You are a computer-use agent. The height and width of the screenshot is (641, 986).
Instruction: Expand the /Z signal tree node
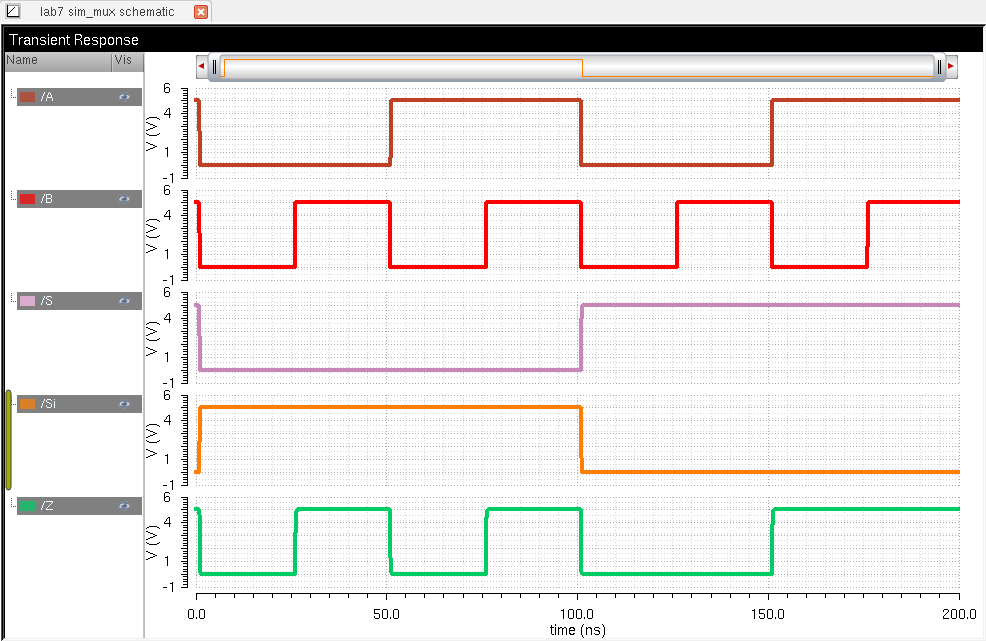tap(12, 505)
